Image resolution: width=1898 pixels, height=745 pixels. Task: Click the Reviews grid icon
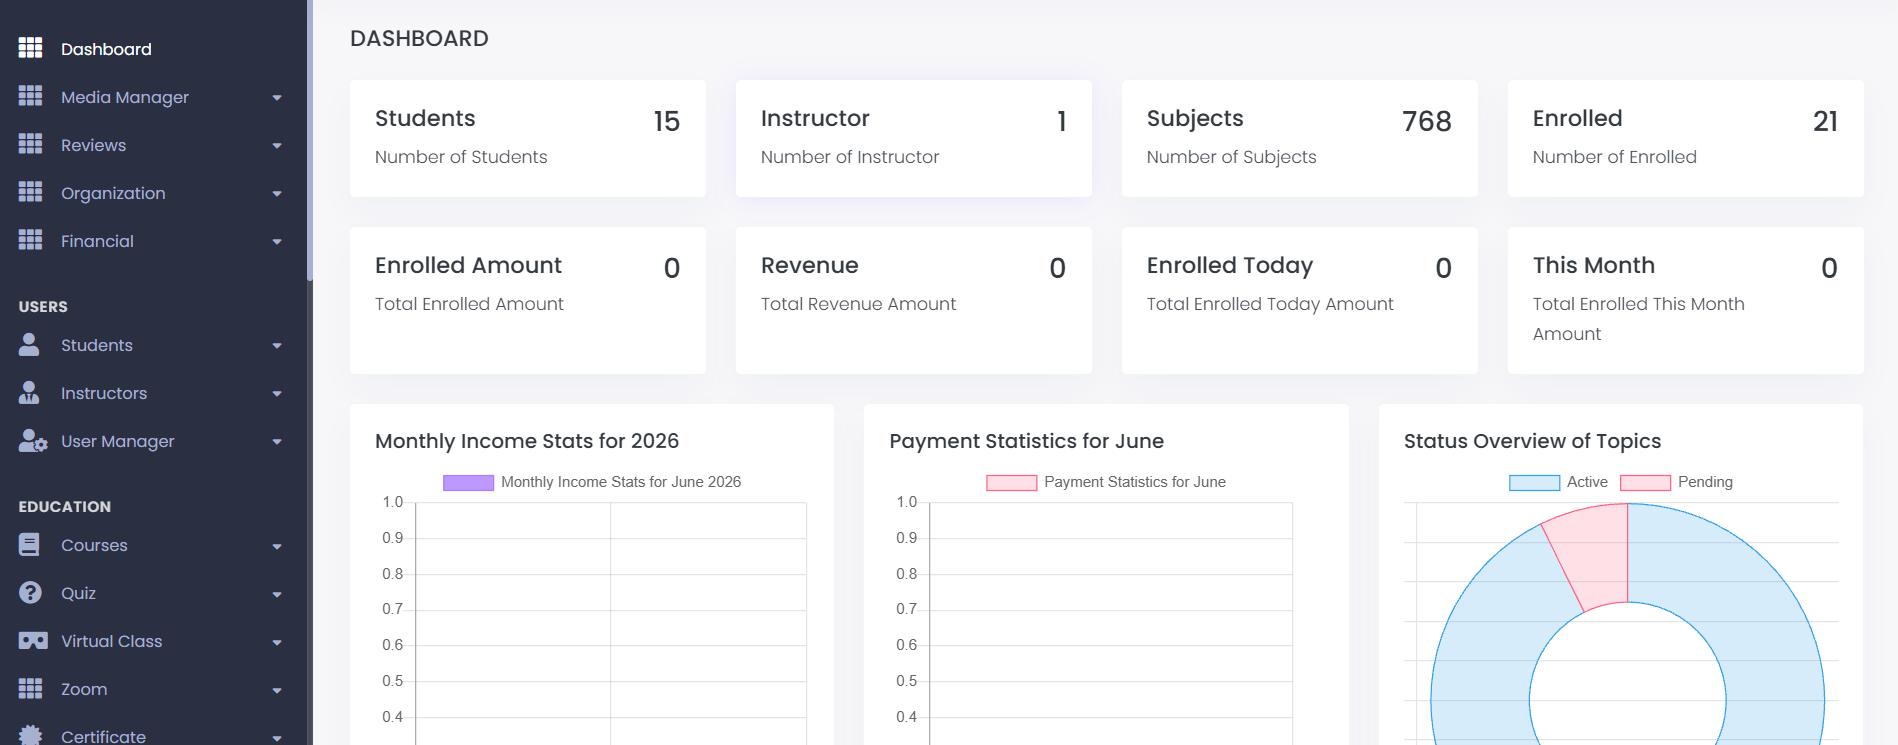(30, 144)
